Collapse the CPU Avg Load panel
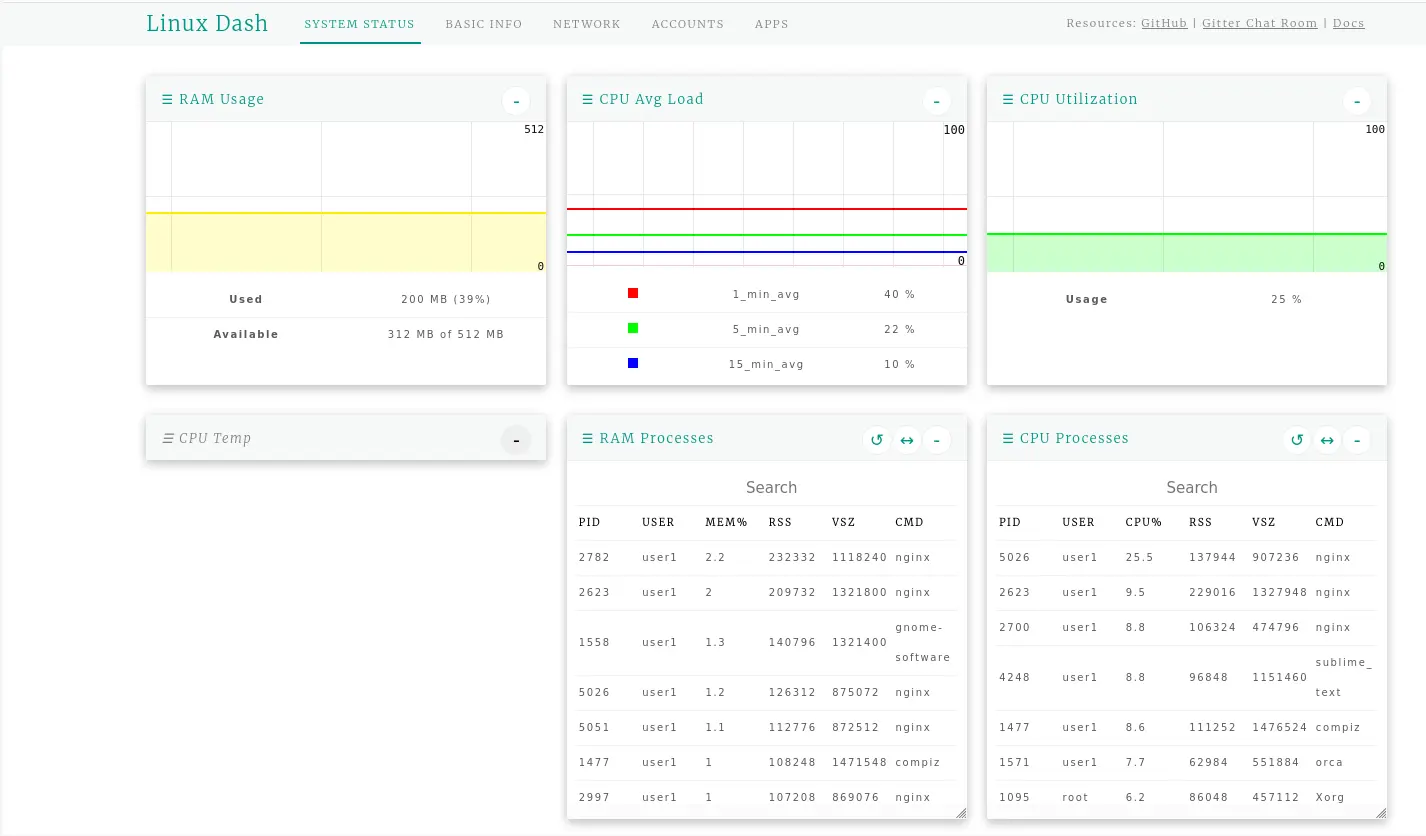This screenshot has width=1426, height=836. click(936, 101)
